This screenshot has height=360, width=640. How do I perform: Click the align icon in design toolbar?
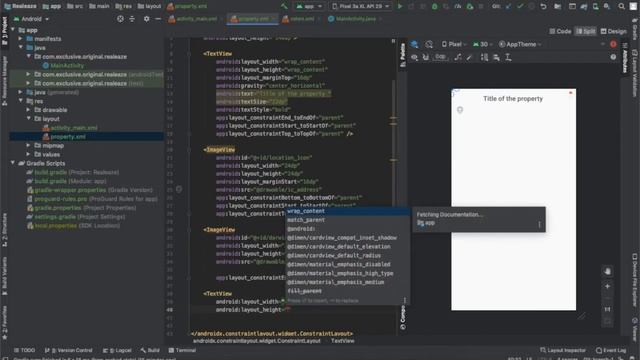pos(496,57)
